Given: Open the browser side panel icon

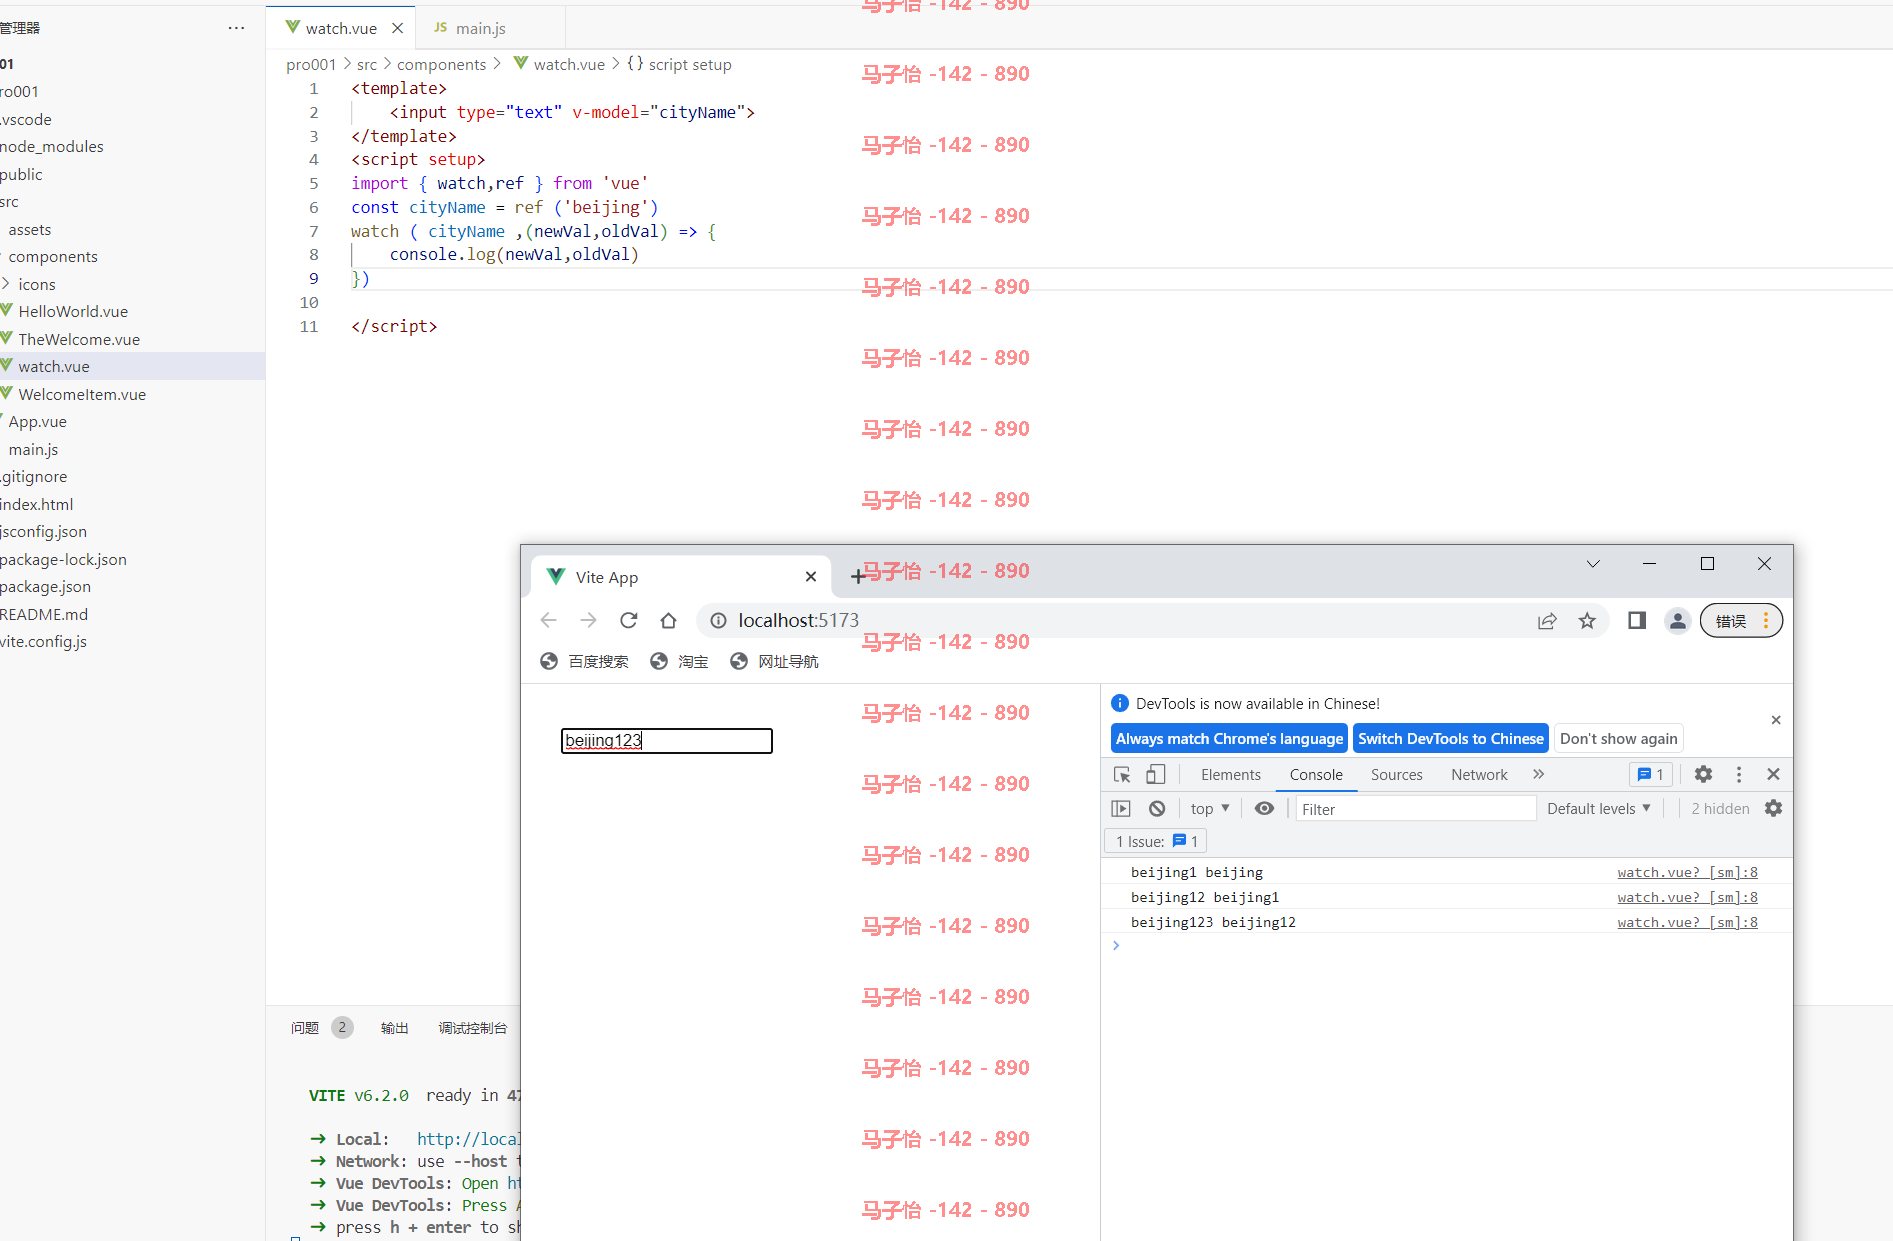Looking at the screenshot, I should pos(1637,621).
